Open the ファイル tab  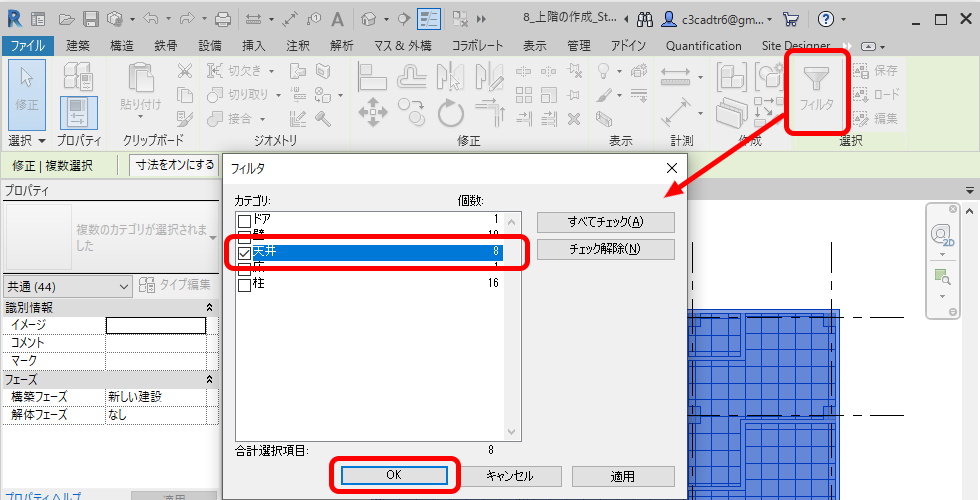[28, 46]
